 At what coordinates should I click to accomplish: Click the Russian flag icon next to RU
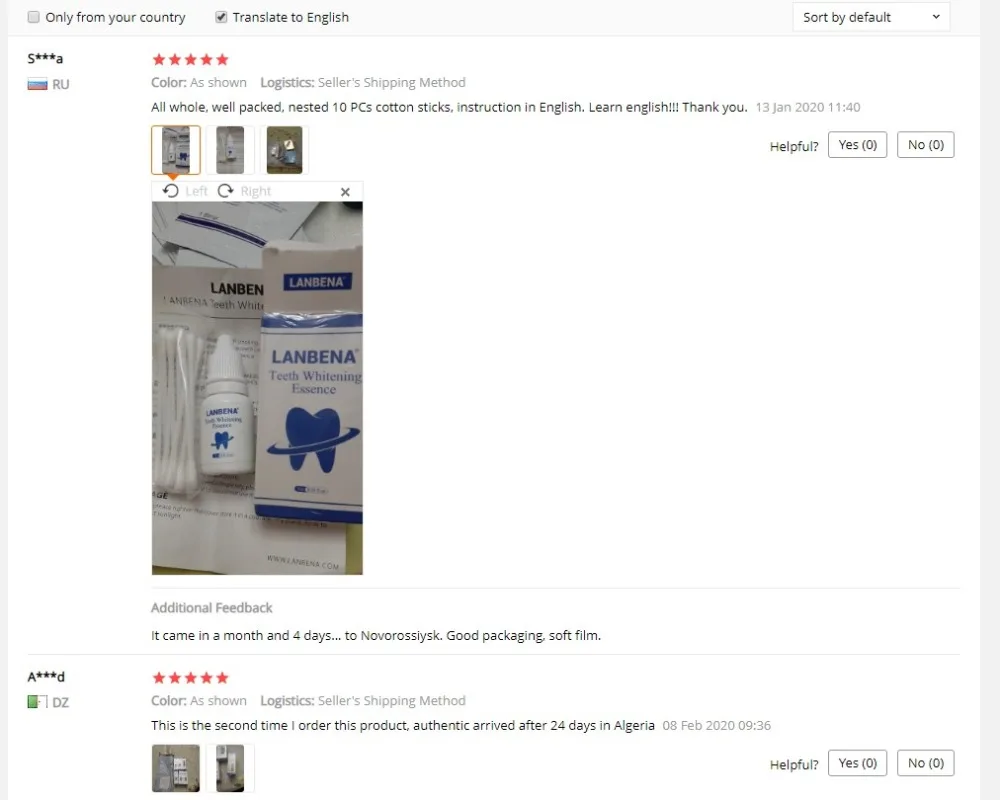[38, 84]
